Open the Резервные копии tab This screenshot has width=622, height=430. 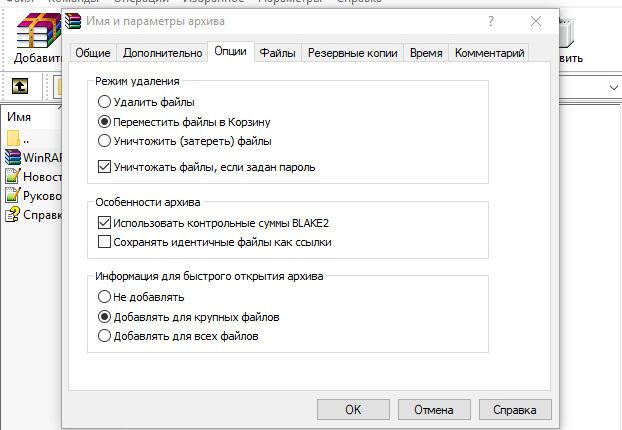point(353,53)
